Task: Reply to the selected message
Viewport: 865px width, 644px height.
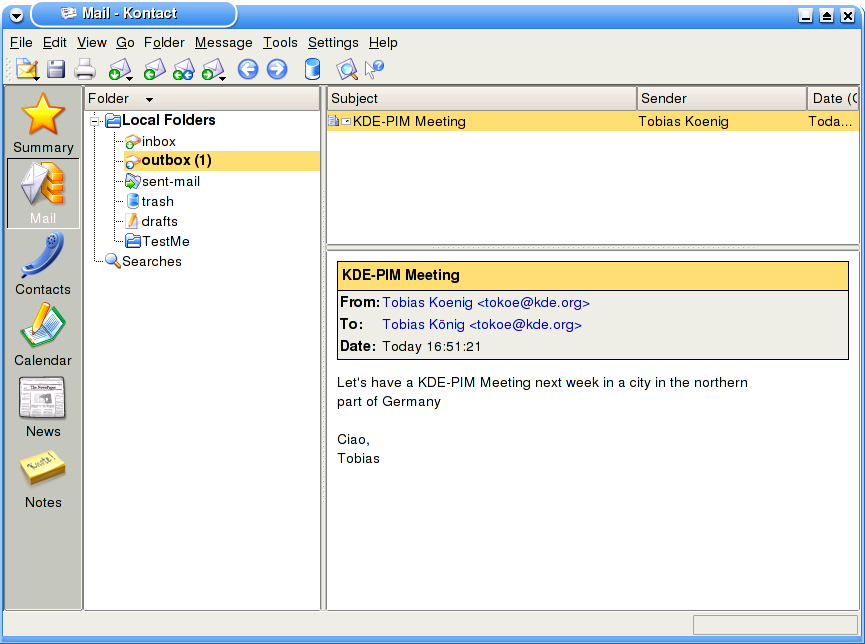Action: (x=154, y=70)
